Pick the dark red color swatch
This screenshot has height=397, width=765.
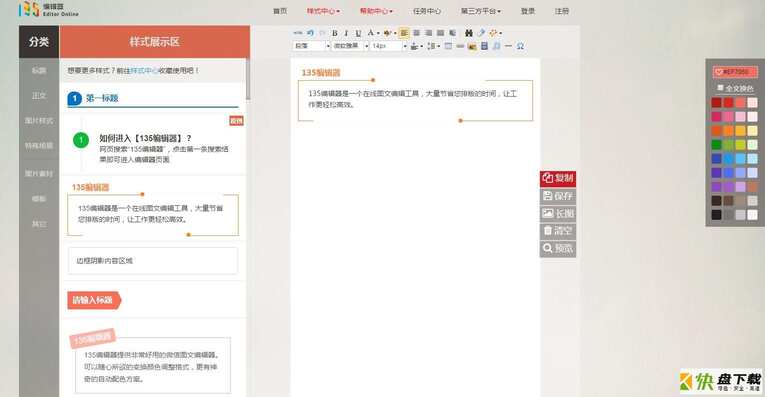716,102
